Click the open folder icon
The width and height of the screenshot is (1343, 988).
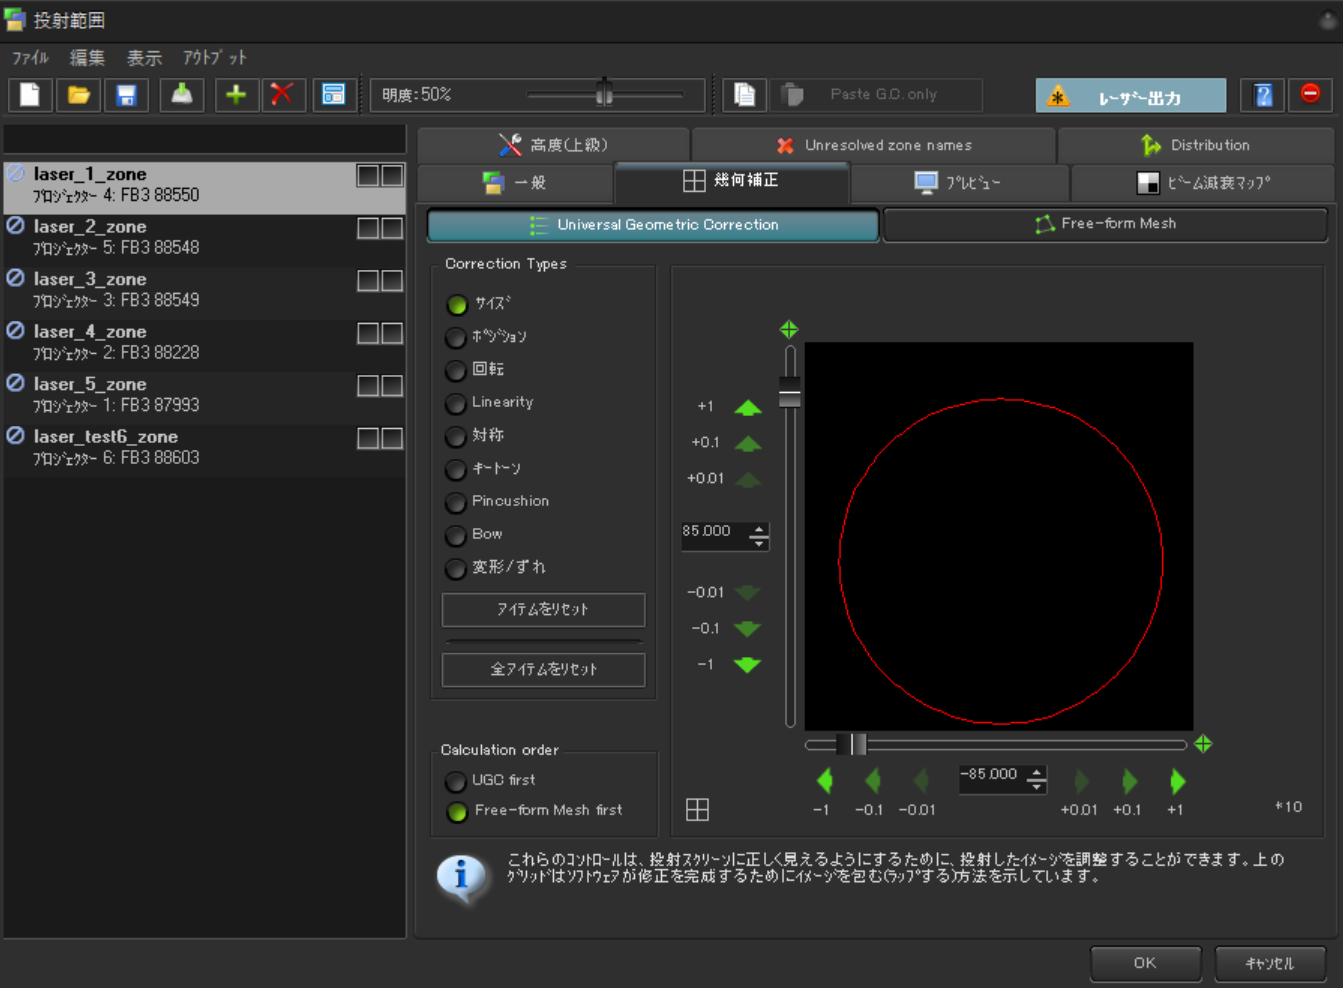pos(78,95)
